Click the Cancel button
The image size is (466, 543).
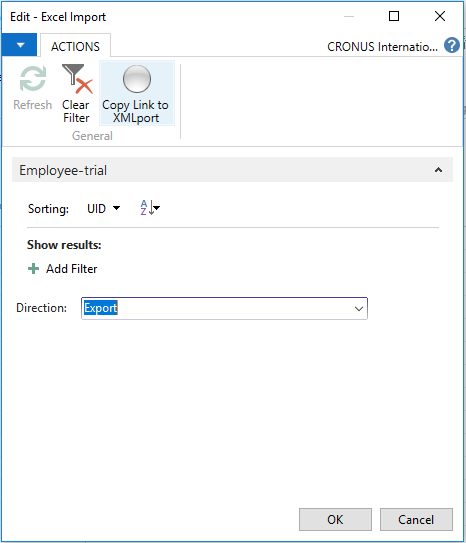click(416, 519)
